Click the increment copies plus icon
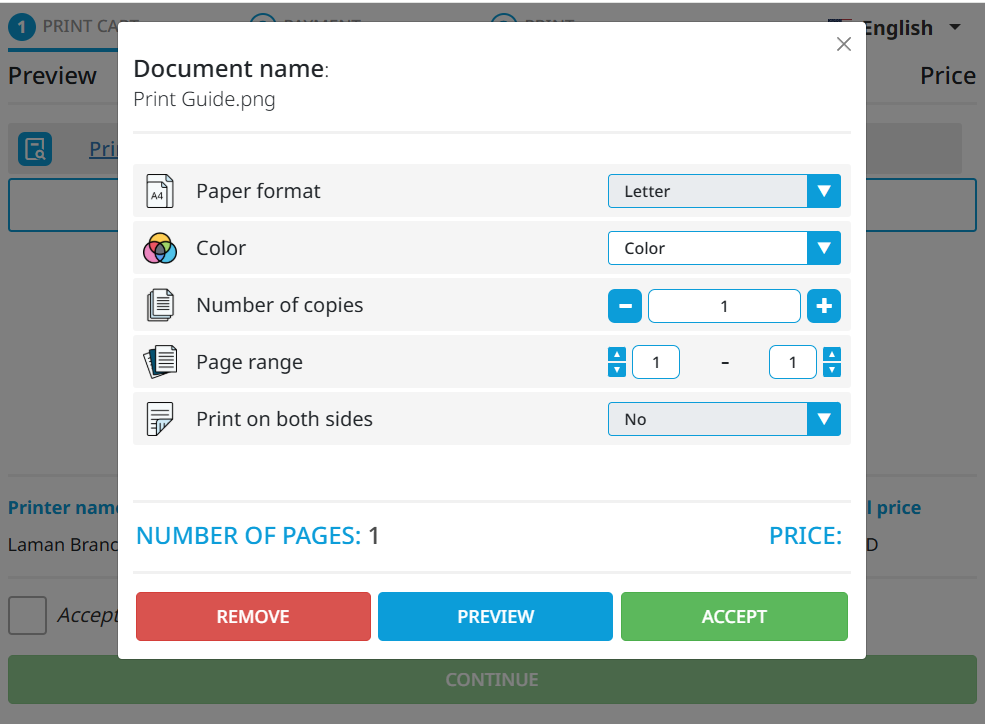 coord(824,305)
